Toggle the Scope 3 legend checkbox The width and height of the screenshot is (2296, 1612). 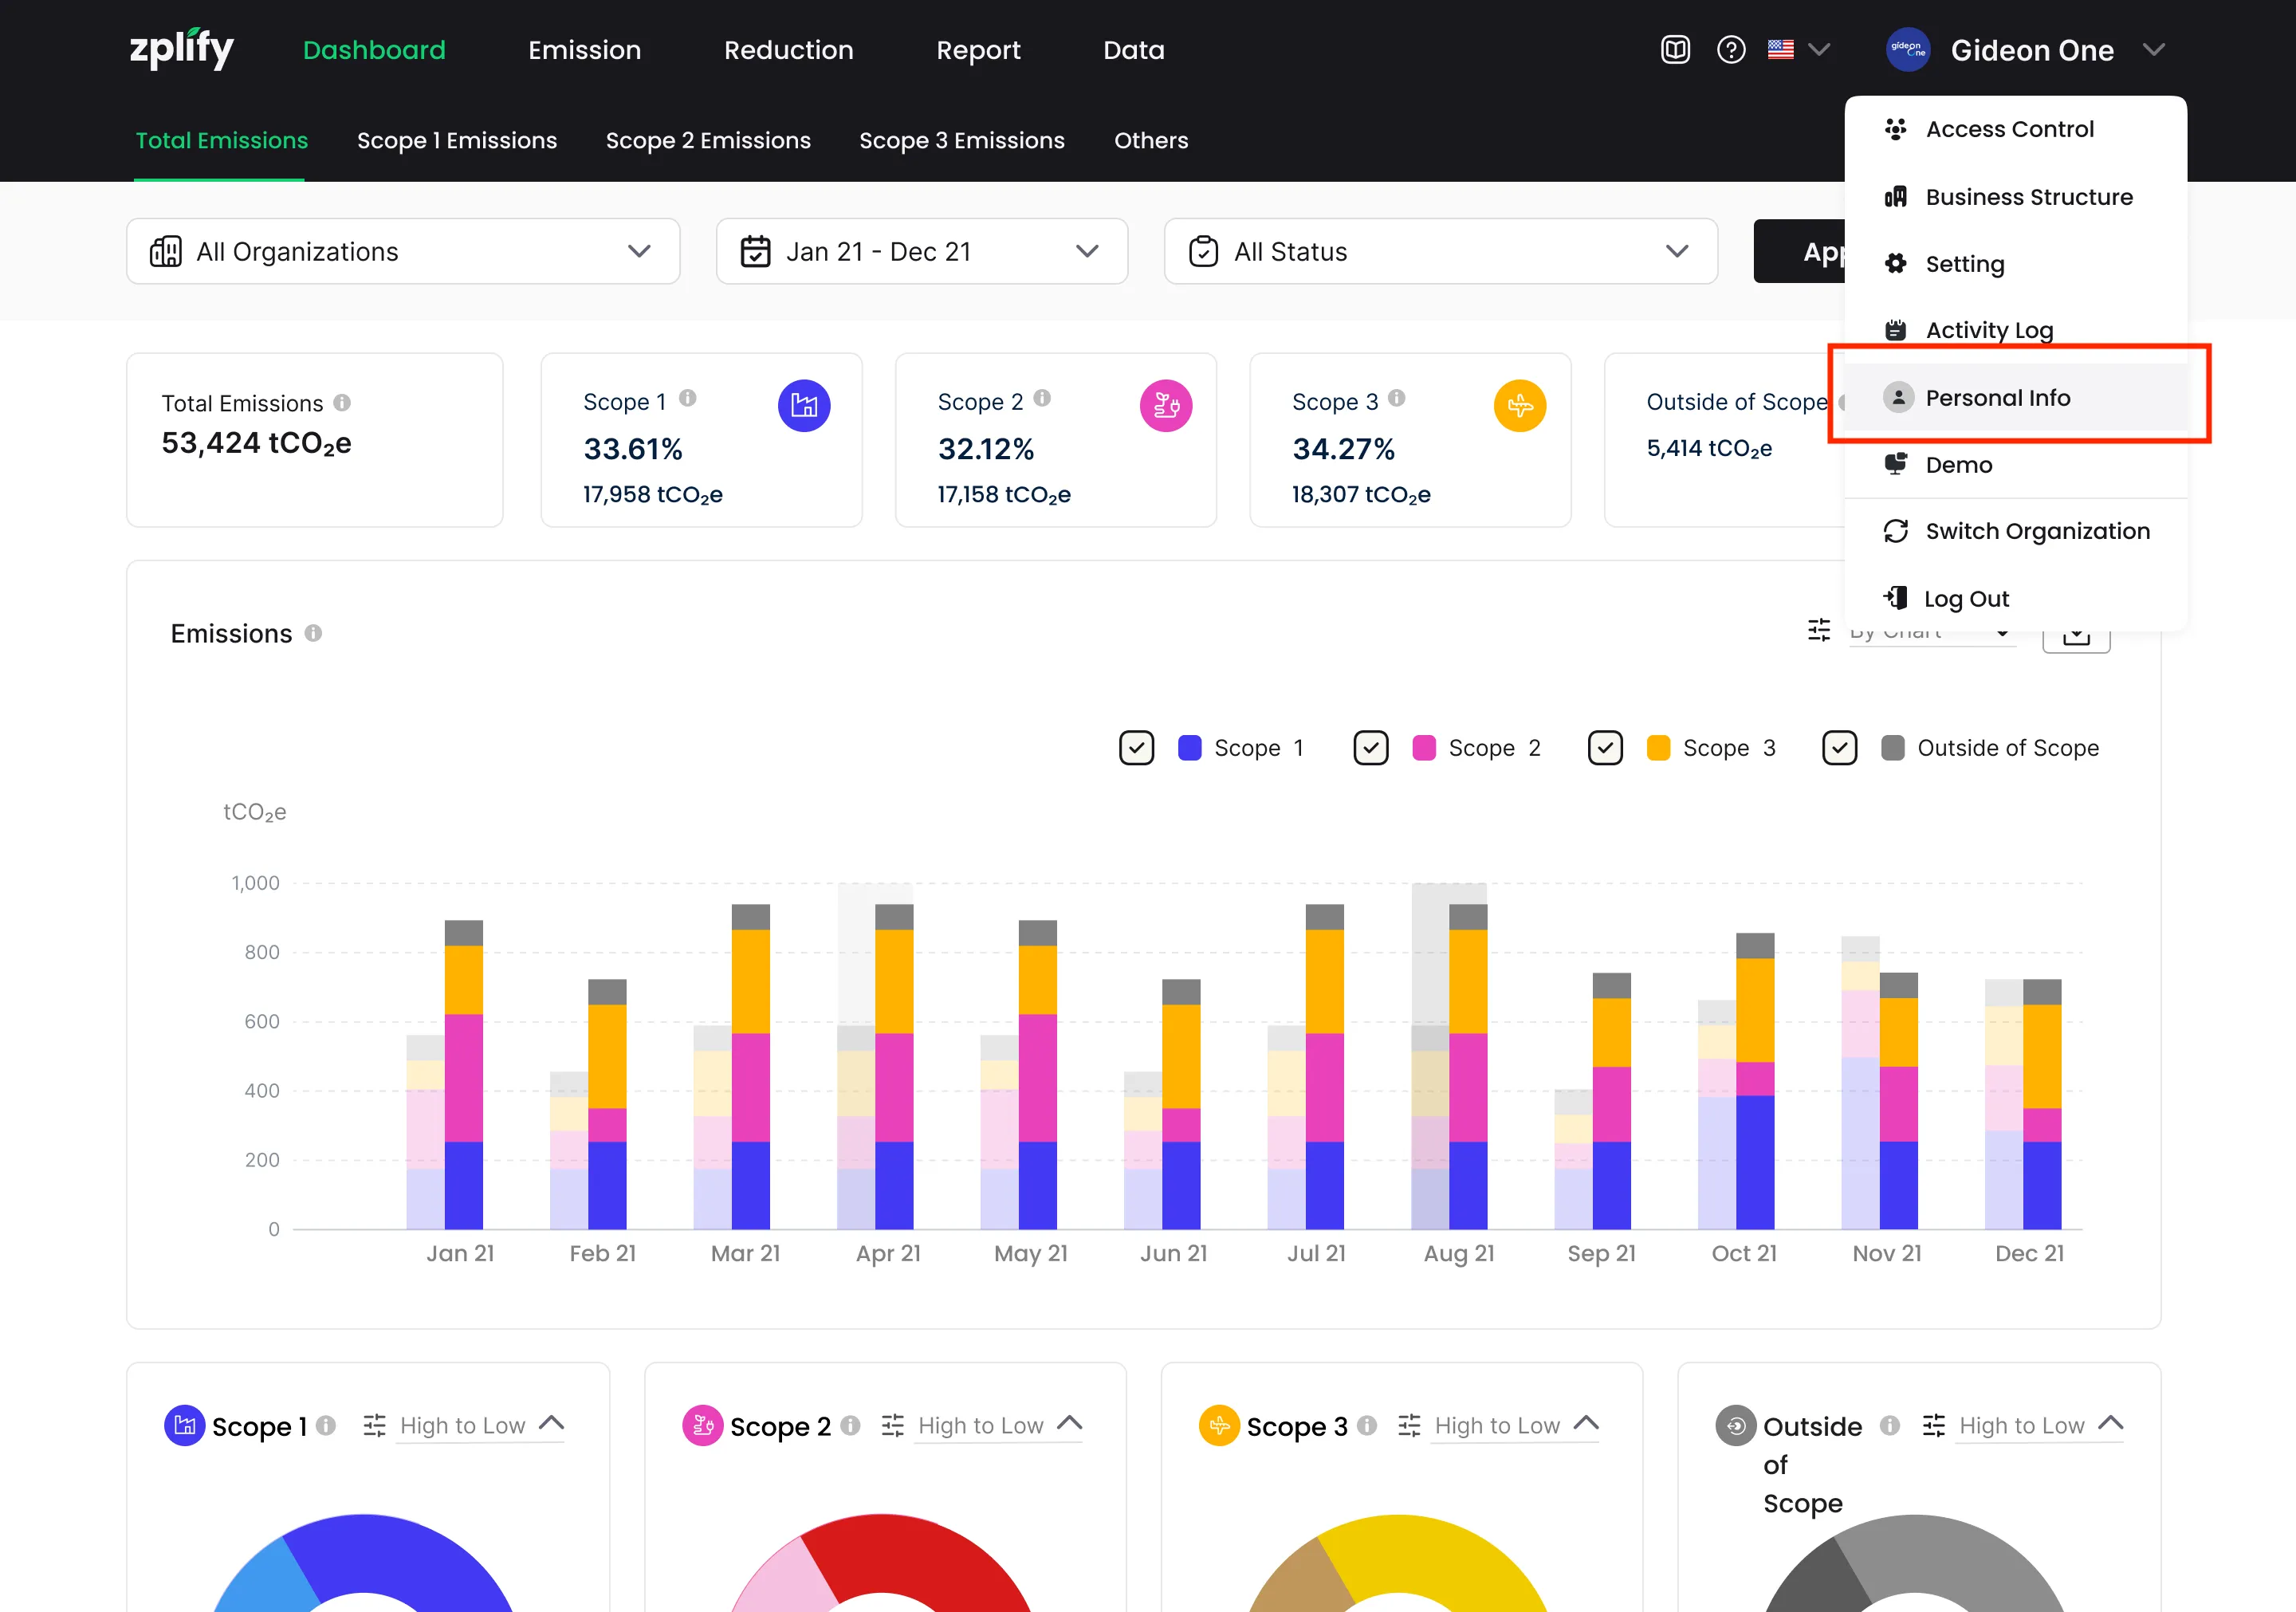1605,748
